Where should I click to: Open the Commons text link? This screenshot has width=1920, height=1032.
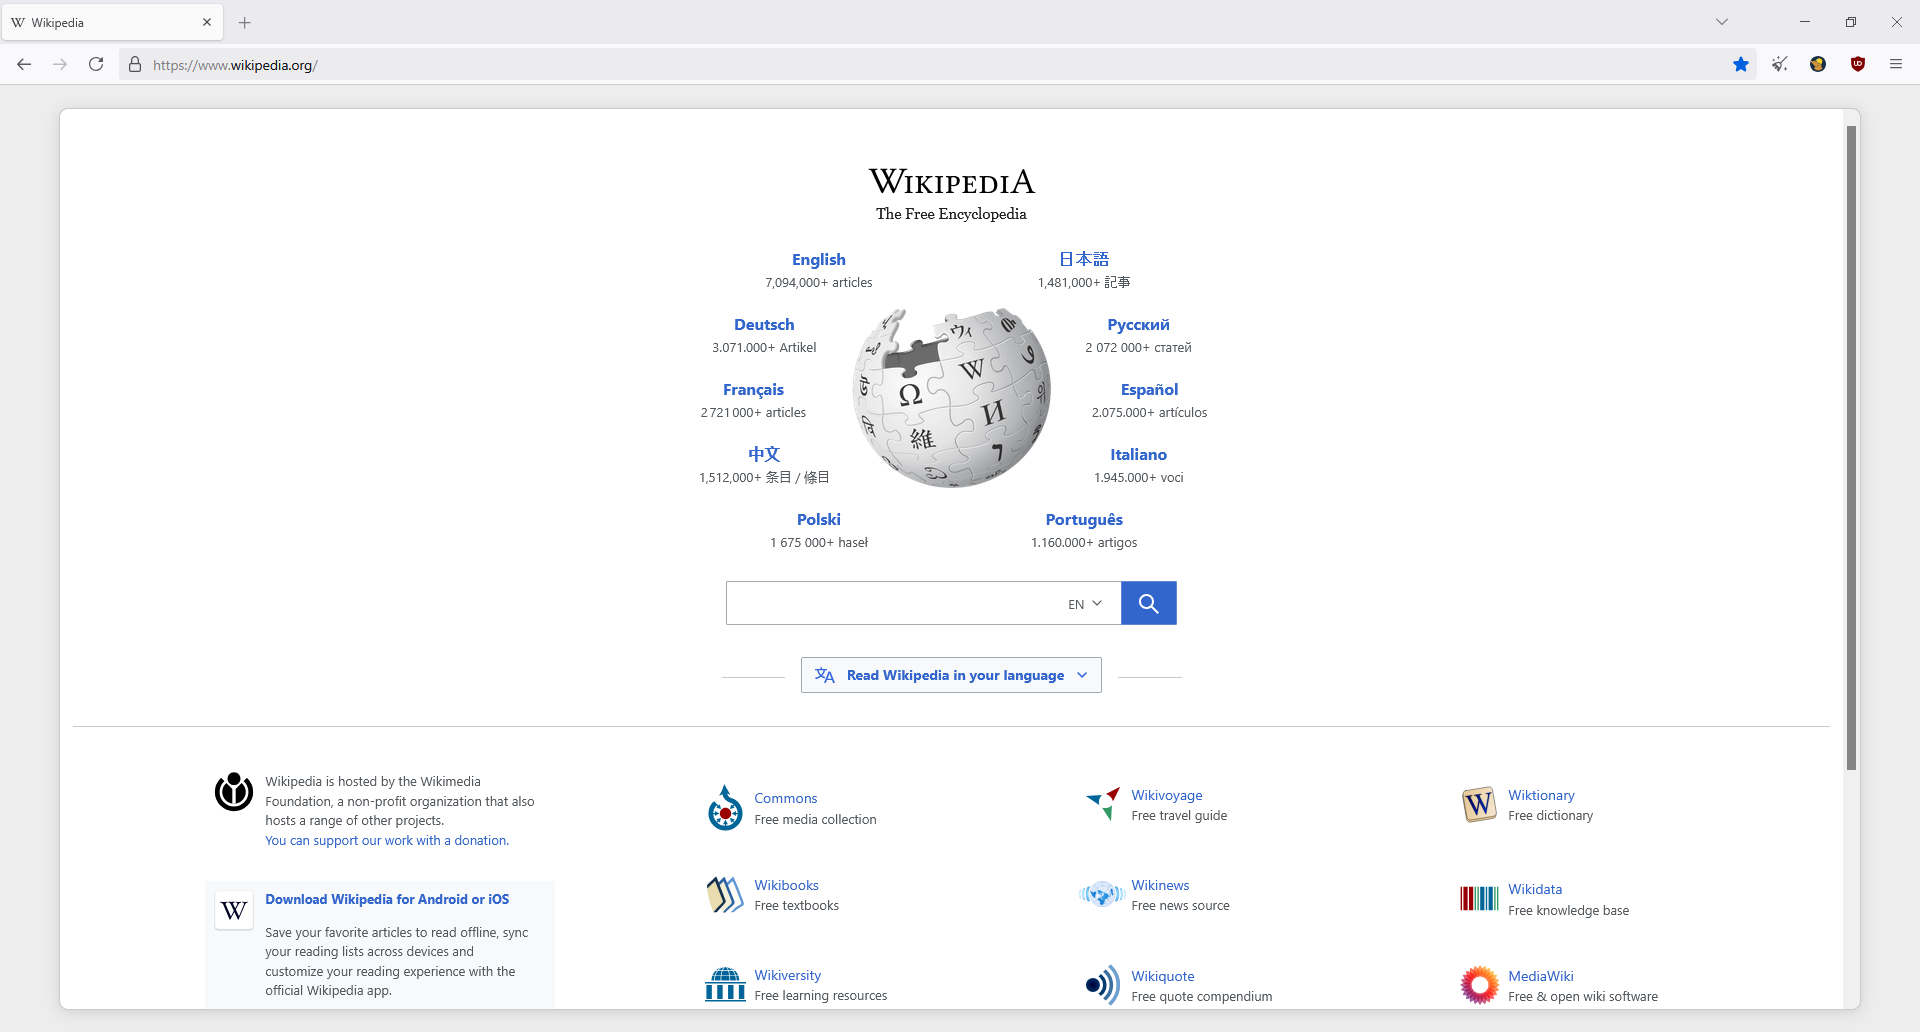786,798
